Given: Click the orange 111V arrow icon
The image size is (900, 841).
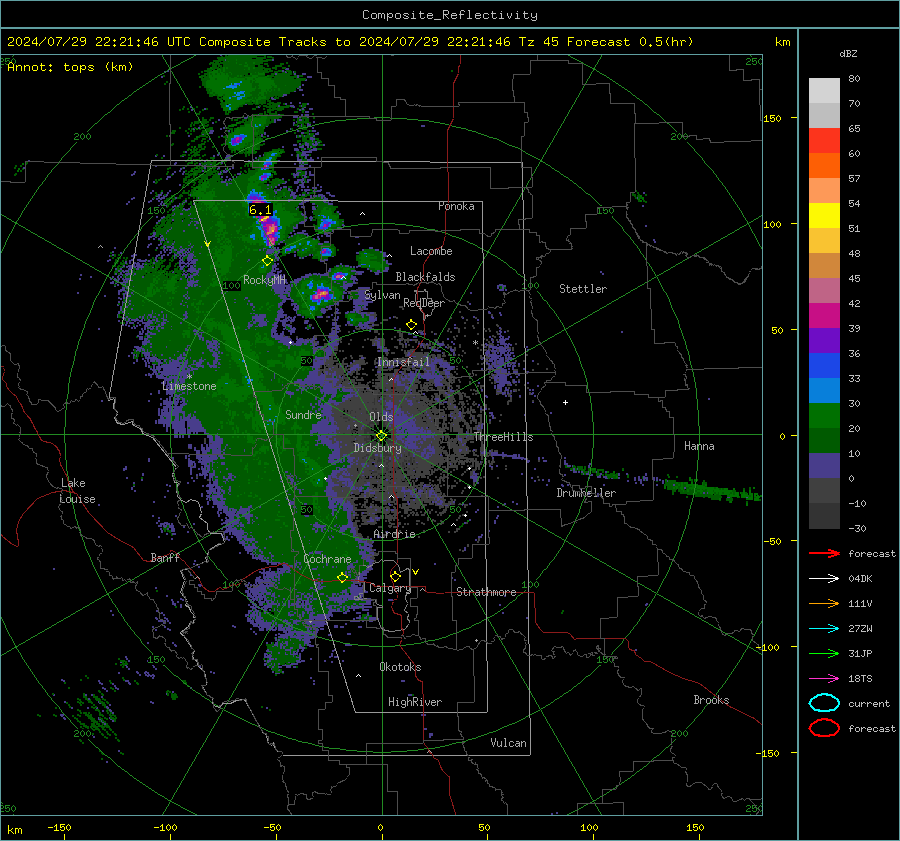Looking at the screenshot, I should [824, 603].
